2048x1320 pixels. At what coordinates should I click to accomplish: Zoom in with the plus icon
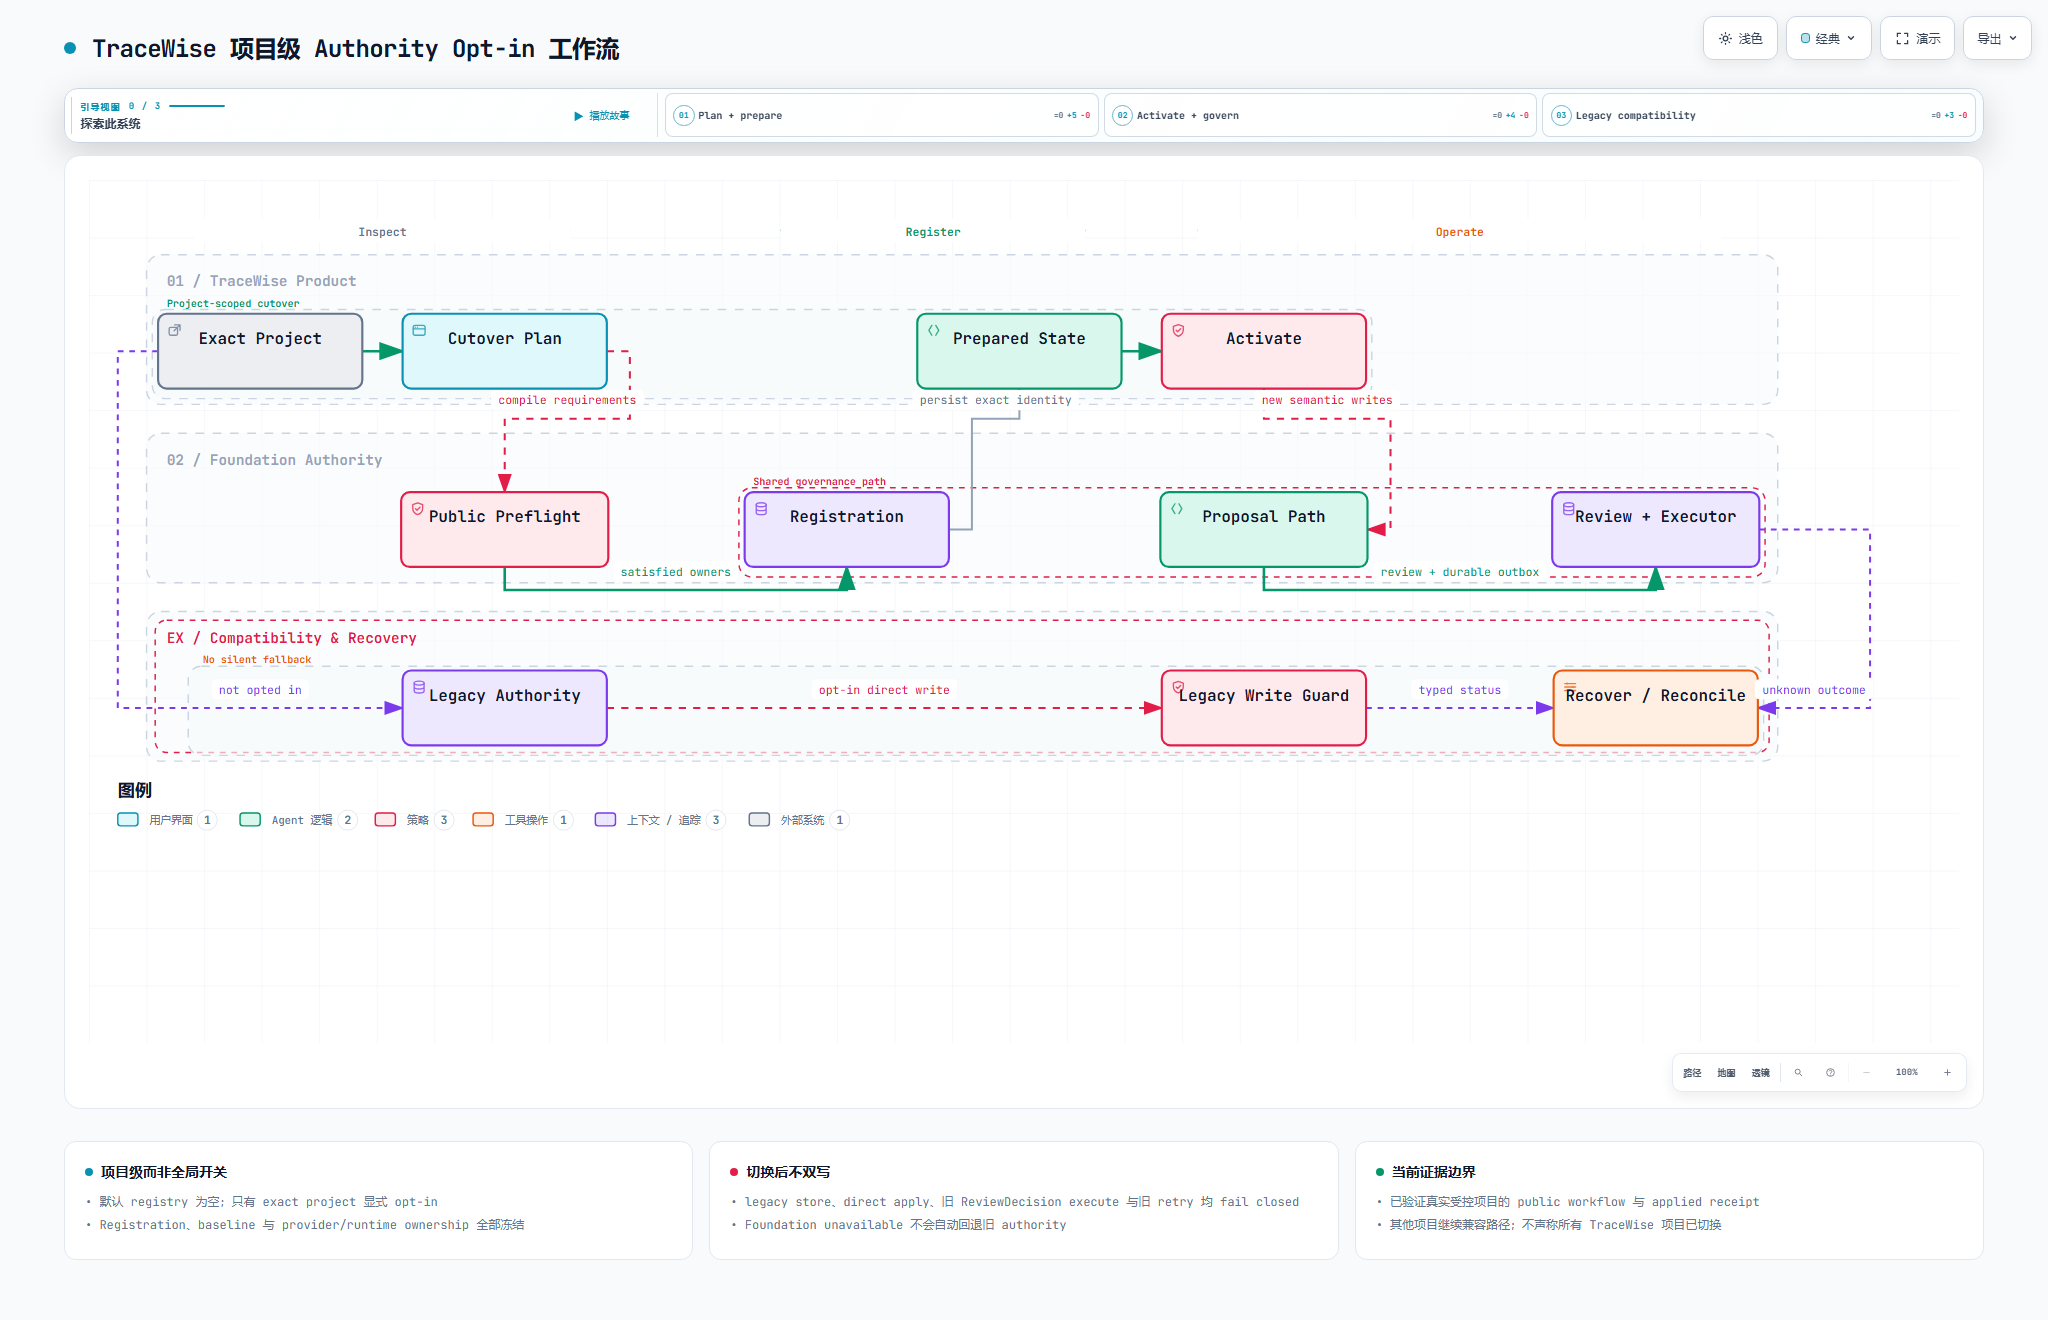point(1947,1072)
